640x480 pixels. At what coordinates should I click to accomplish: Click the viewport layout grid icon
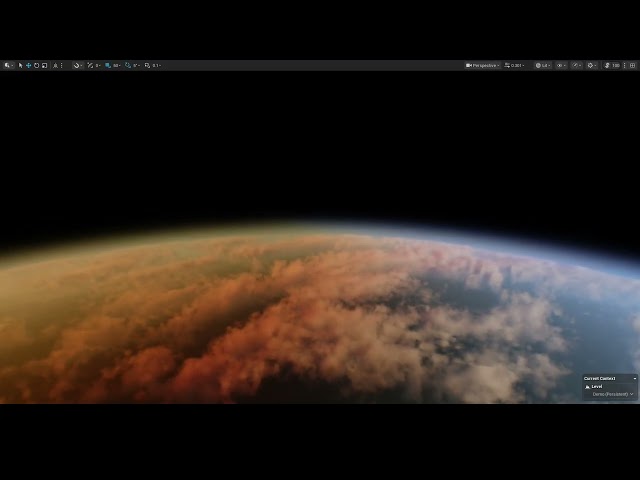tap(633, 65)
